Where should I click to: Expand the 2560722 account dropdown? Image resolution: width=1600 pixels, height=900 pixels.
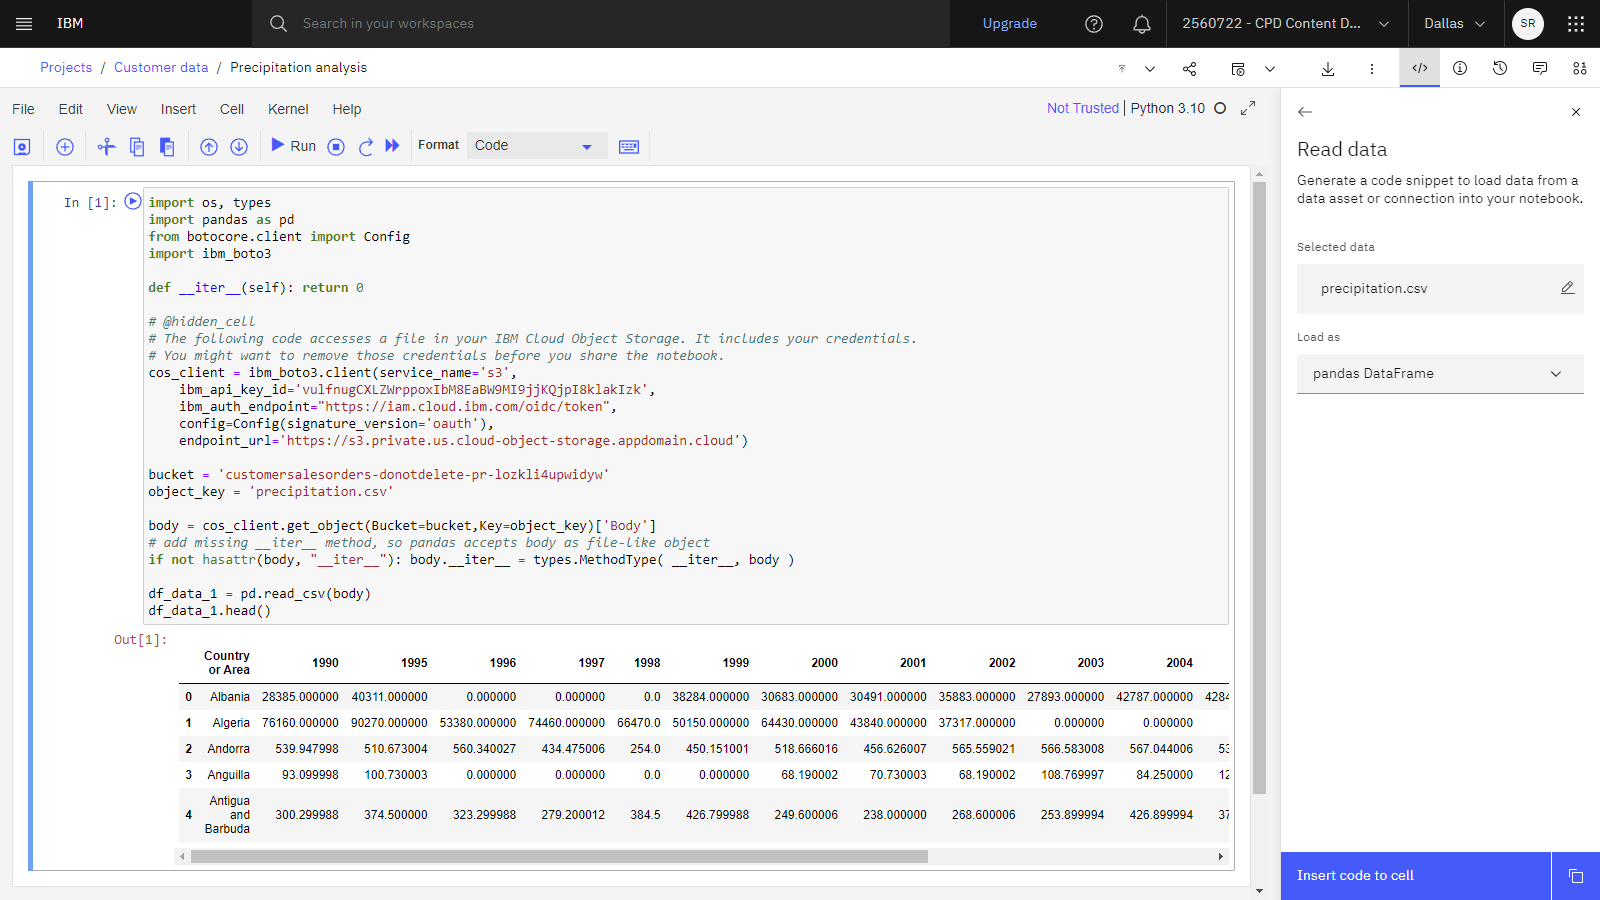point(1286,23)
